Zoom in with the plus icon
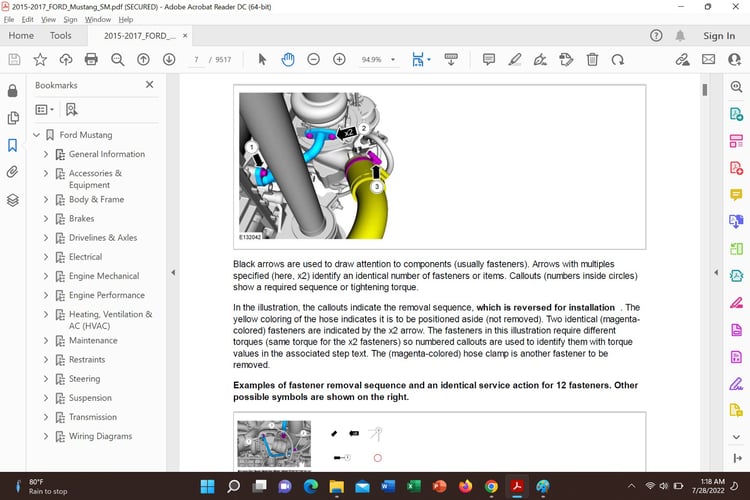Screen dimensions: 750x500 click(x=339, y=59)
